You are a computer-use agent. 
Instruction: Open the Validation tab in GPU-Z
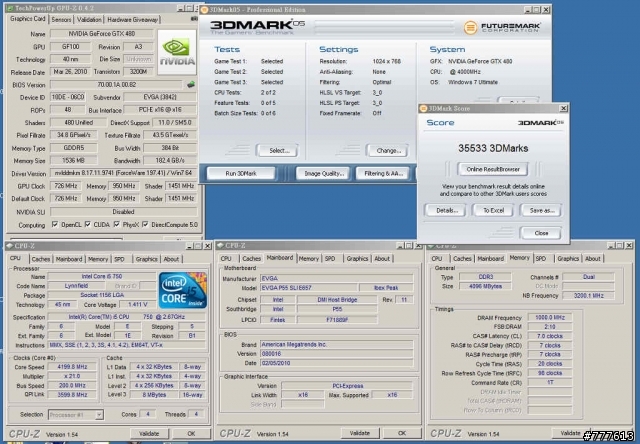coord(89,20)
